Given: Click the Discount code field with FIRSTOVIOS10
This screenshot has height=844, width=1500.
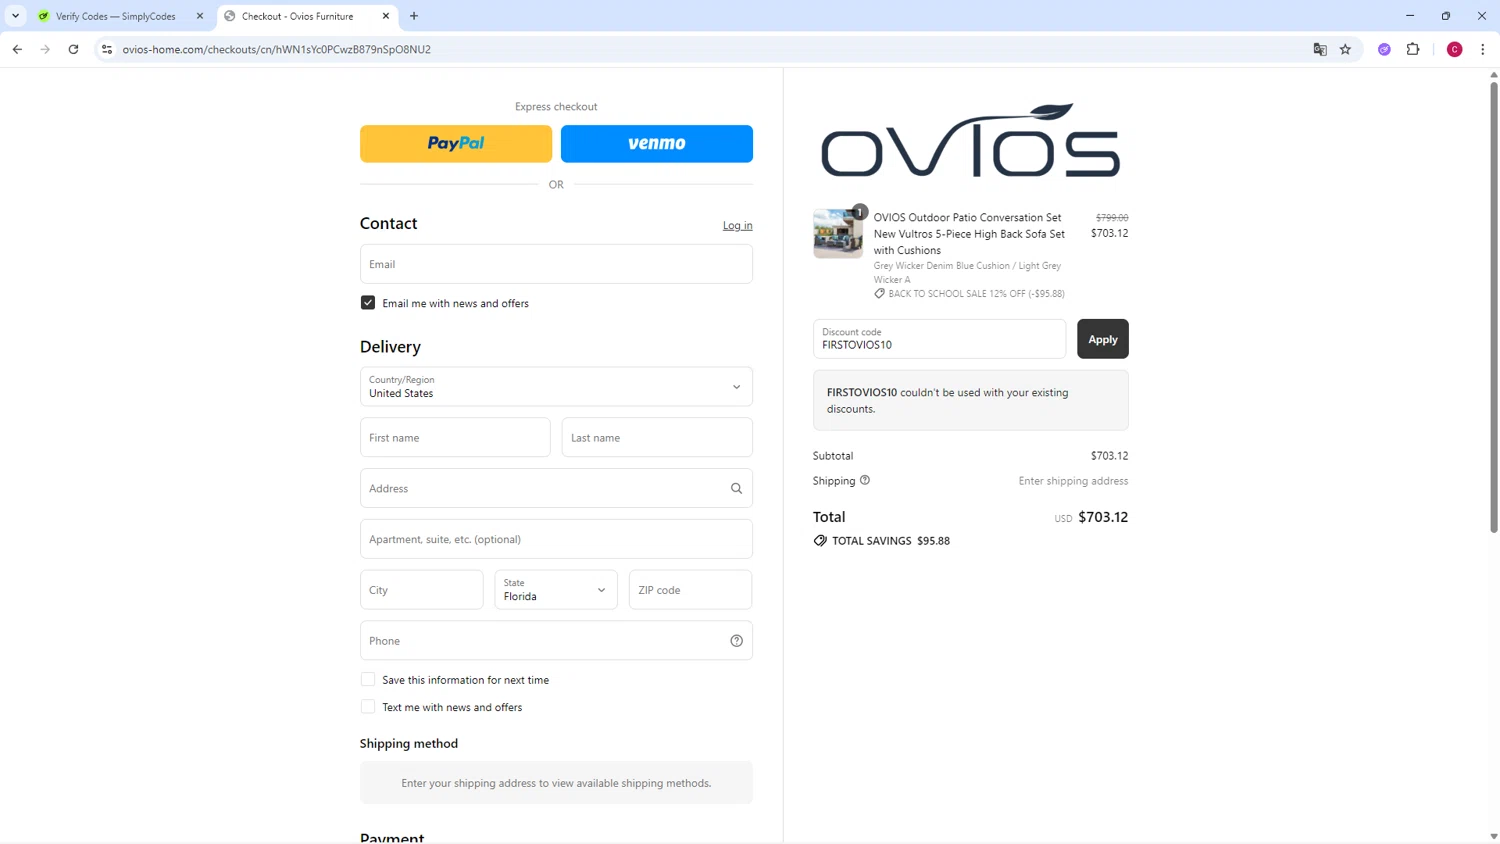Looking at the screenshot, I should click(939, 339).
